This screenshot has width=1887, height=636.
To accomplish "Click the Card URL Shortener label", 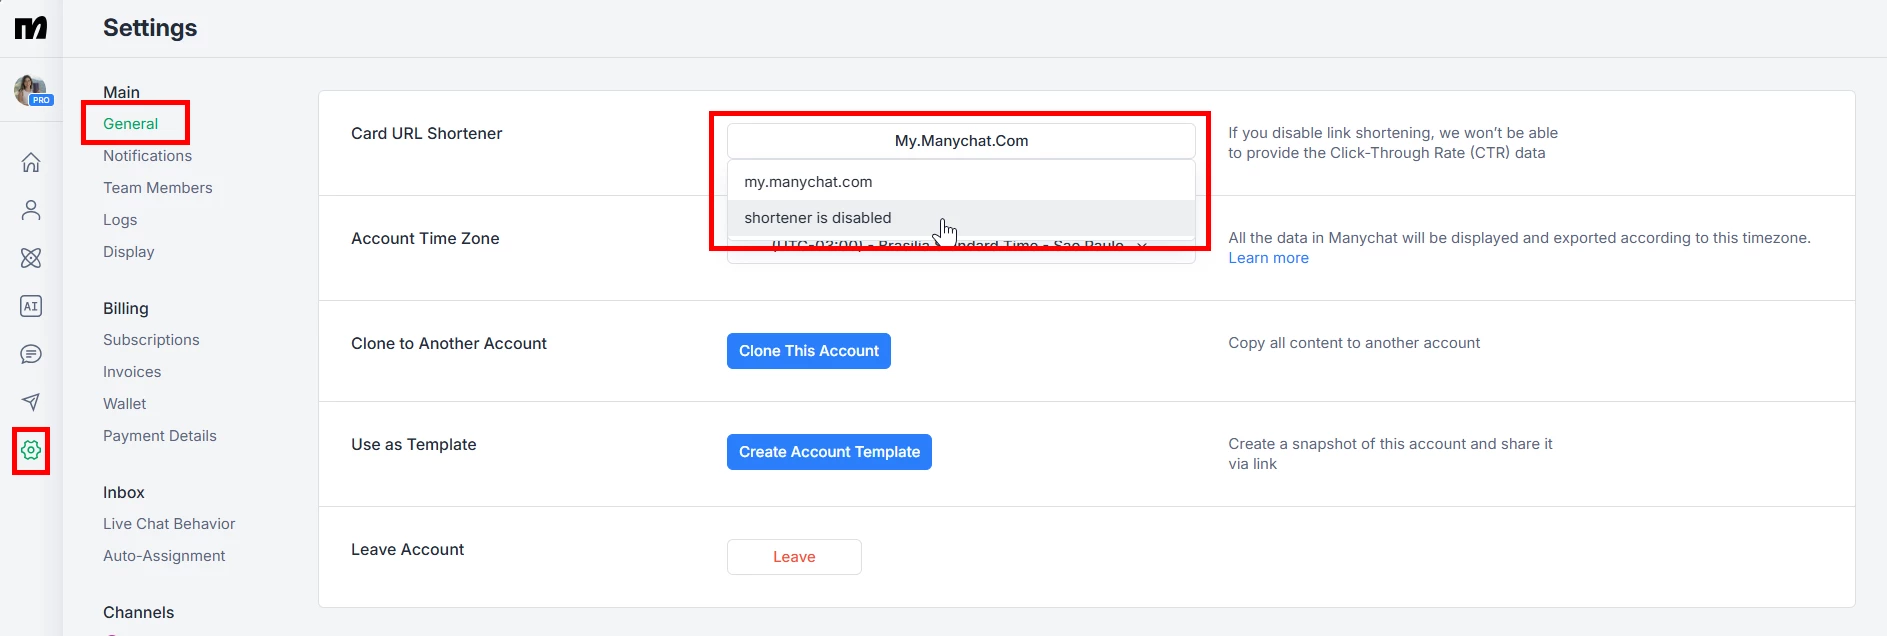I will point(426,134).
